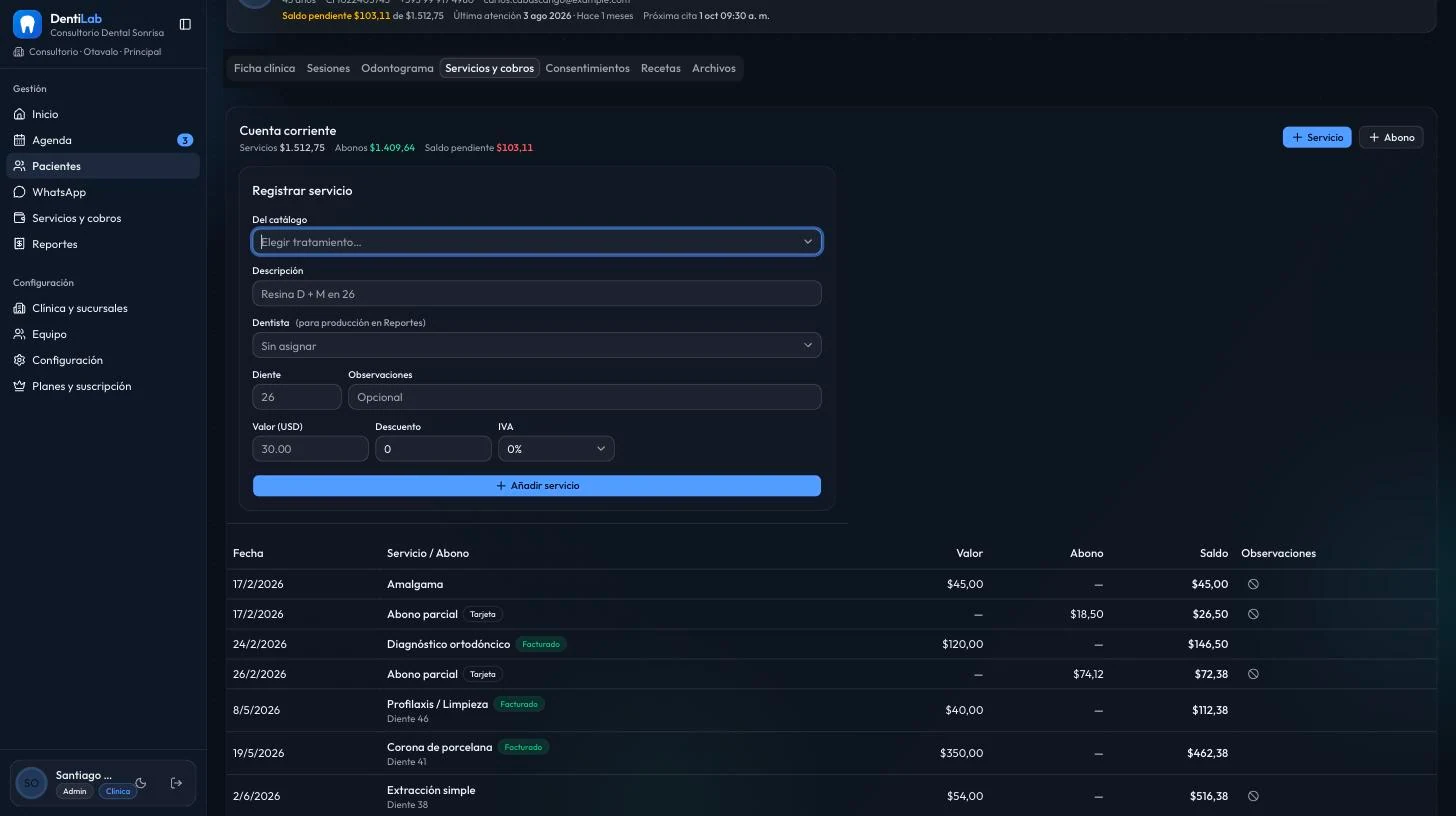
Task: Switch to the Odontograma tab
Action: (397, 68)
